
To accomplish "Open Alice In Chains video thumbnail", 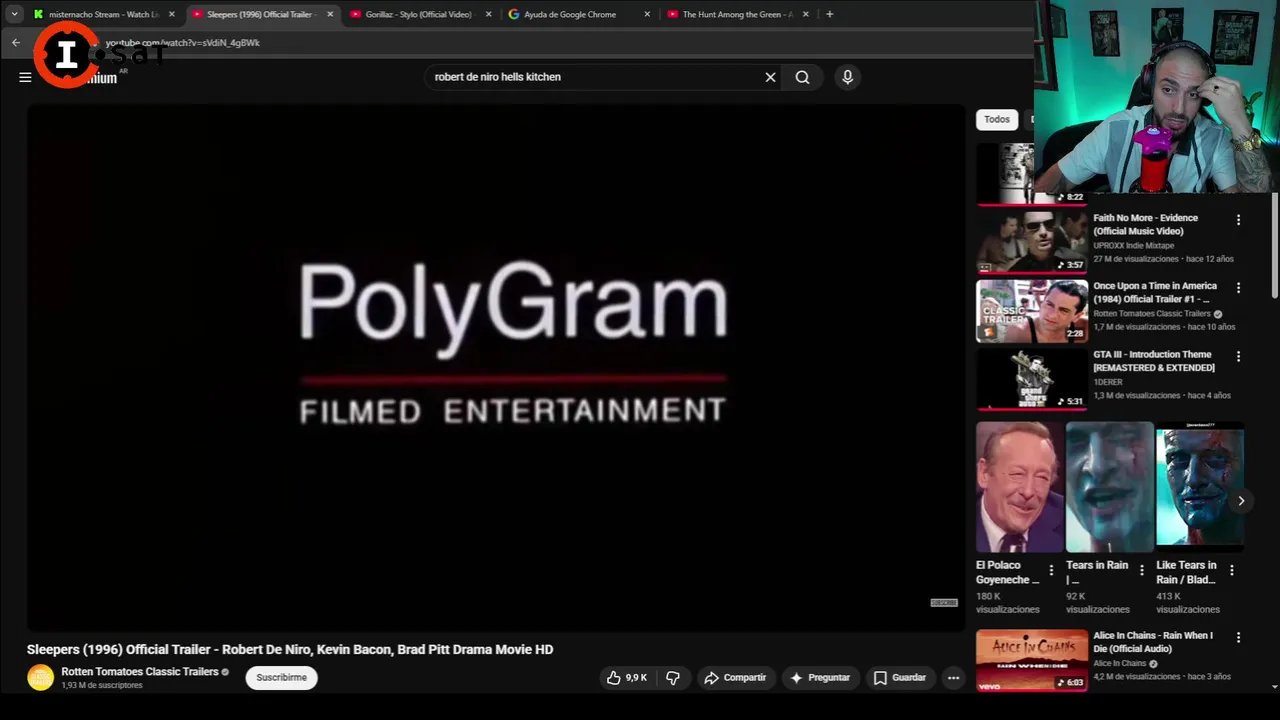I will tap(1031, 660).
